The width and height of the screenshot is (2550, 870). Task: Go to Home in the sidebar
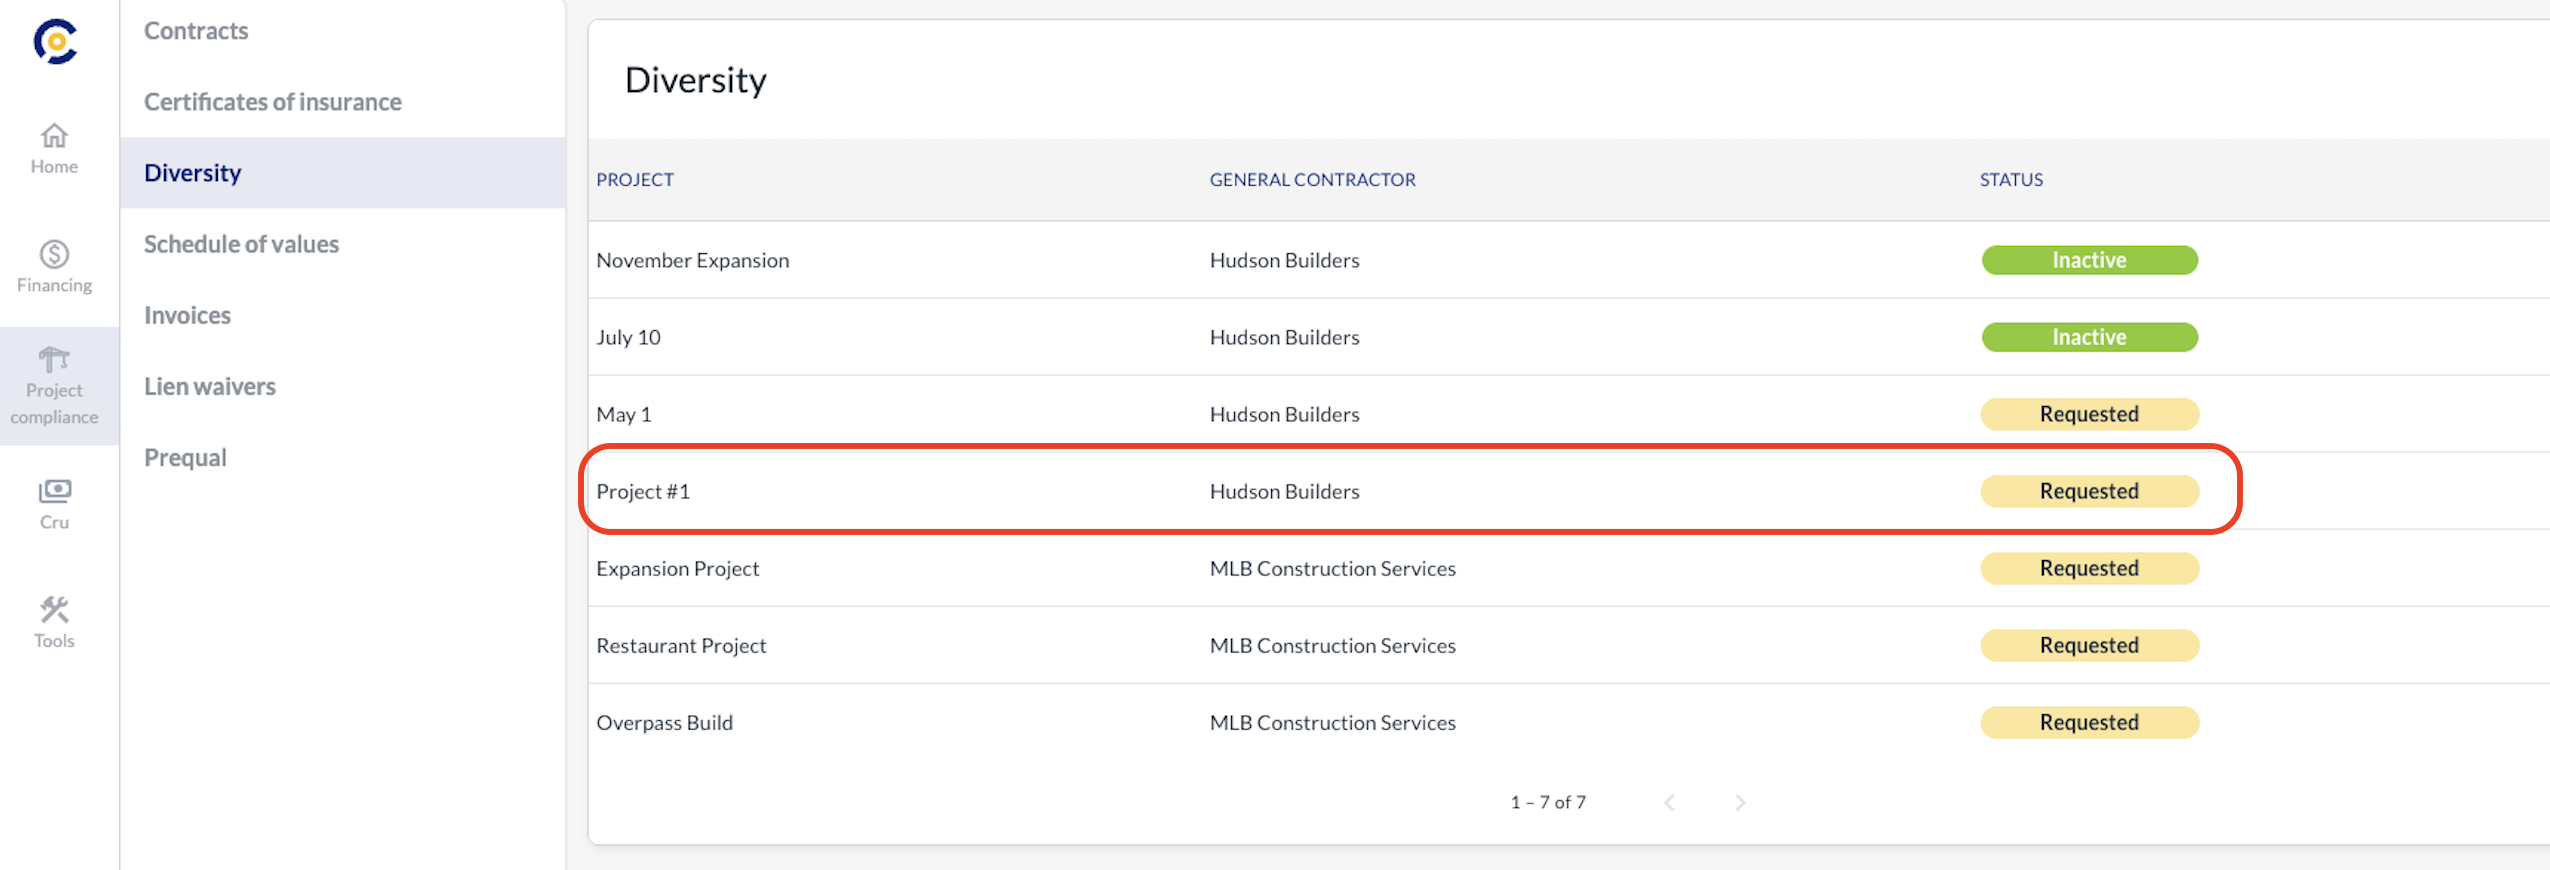pos(54,136)
